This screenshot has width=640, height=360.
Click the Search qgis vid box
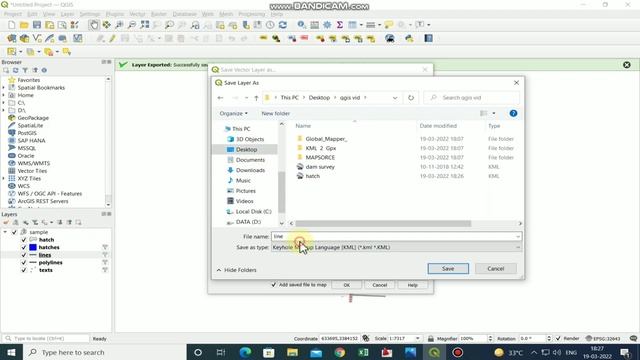click(x=471, y=98)
